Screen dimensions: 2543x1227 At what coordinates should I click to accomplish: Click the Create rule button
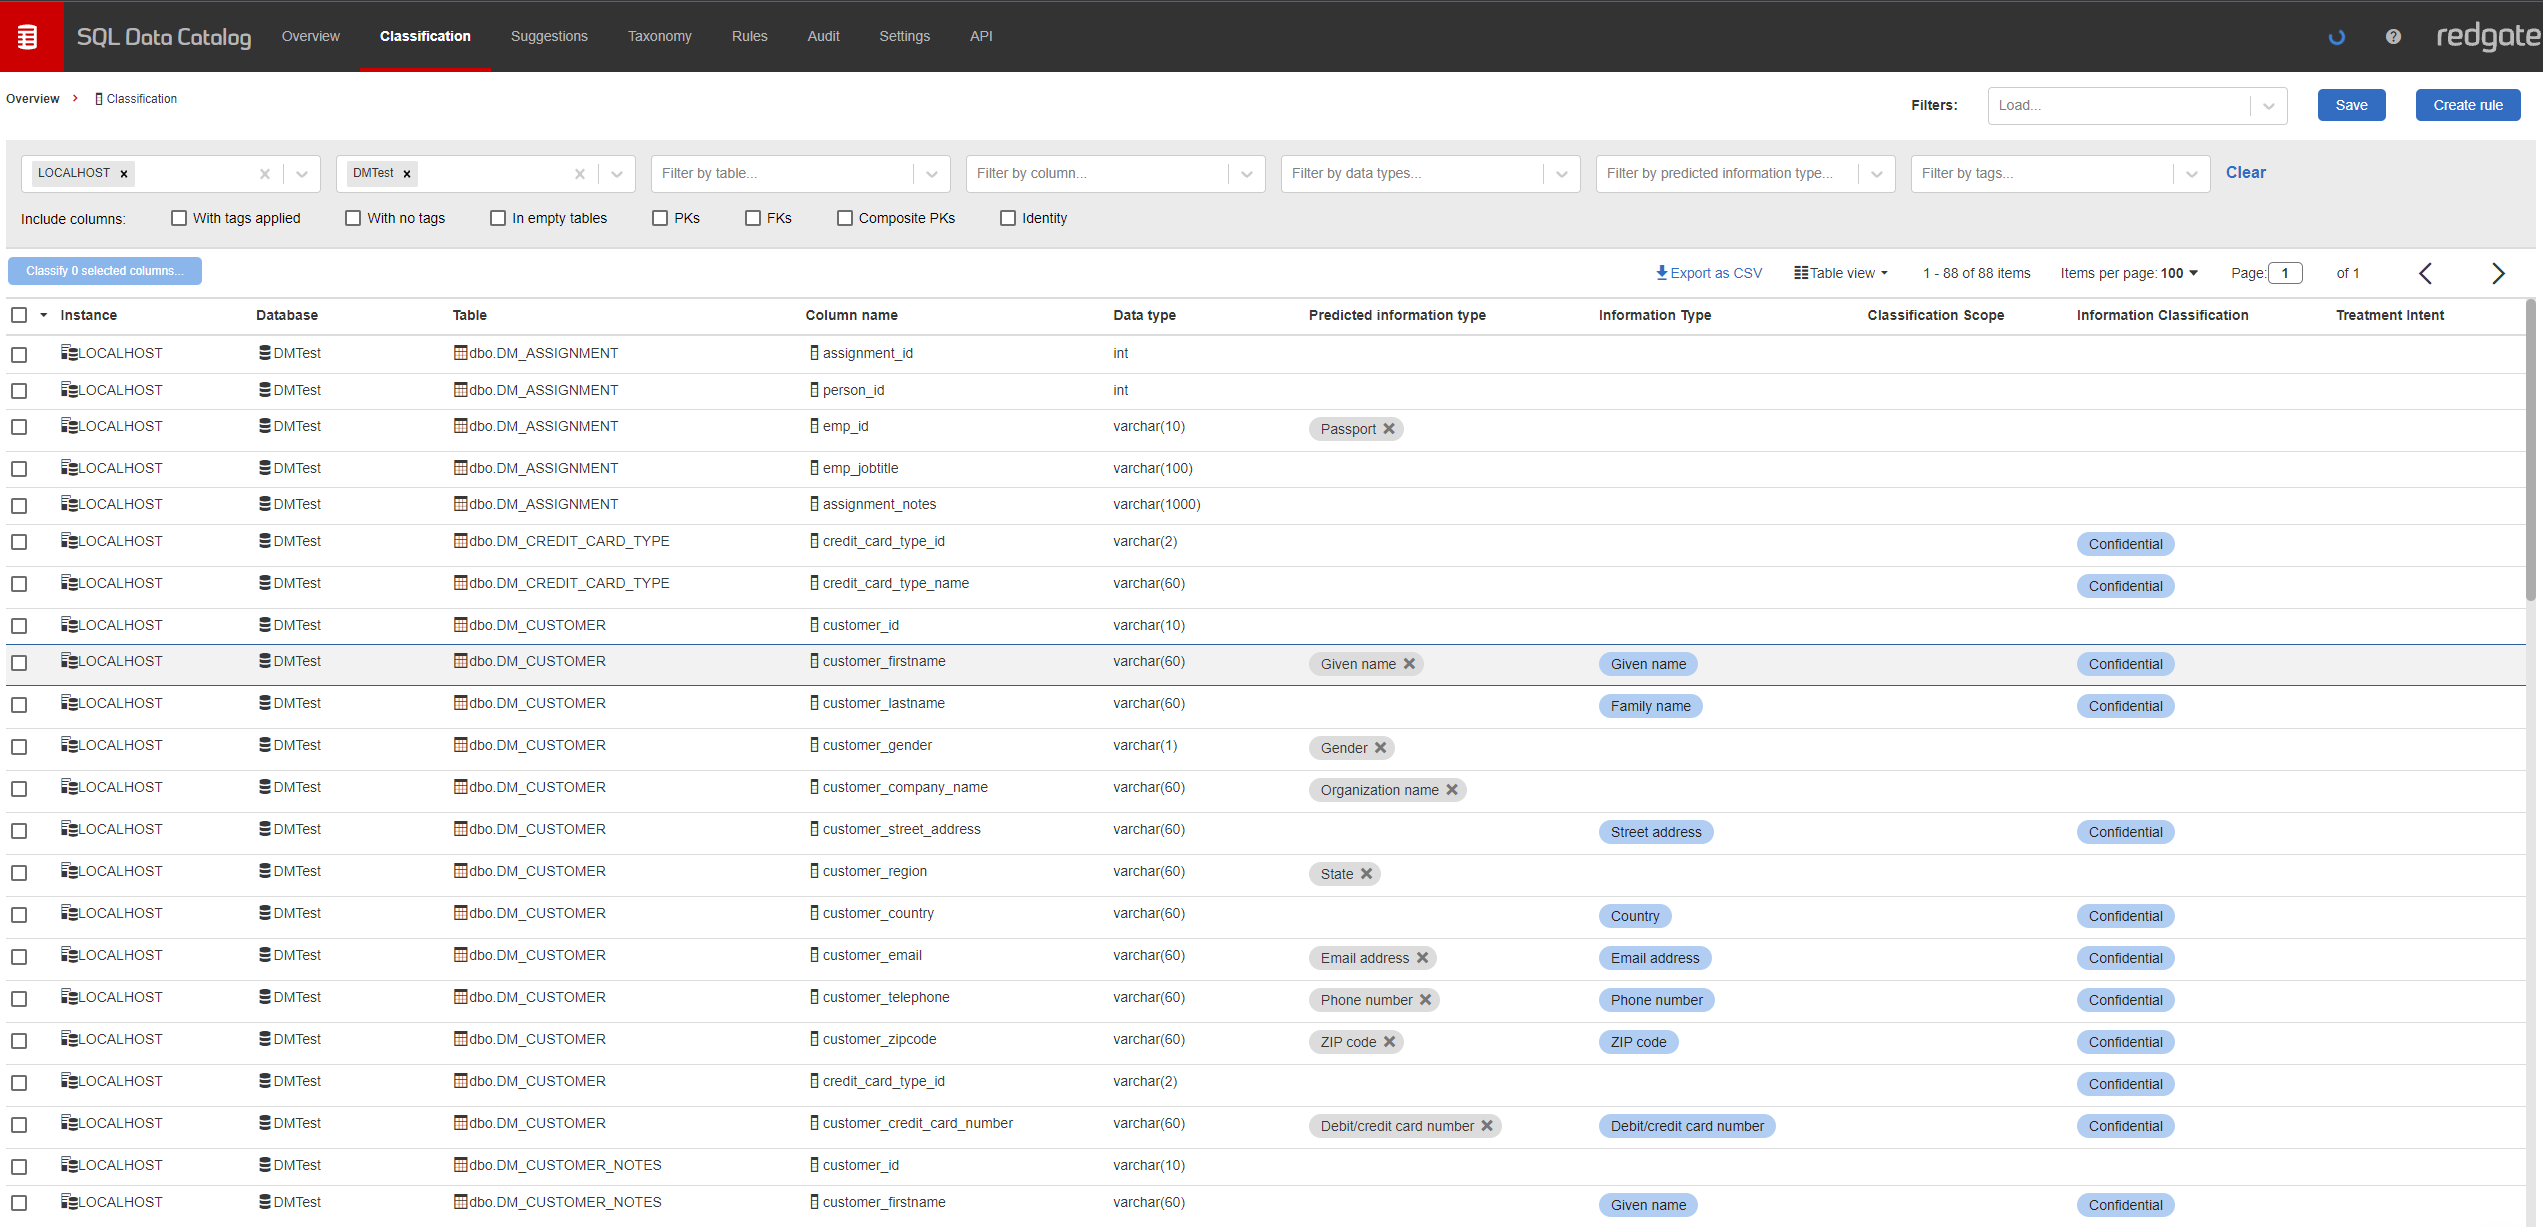coord(2467,105)
